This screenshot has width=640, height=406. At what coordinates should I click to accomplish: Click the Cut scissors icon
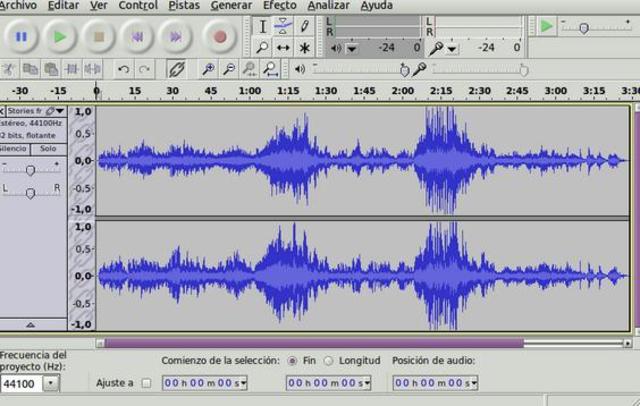pyautogui.click(x=8, y=69)
